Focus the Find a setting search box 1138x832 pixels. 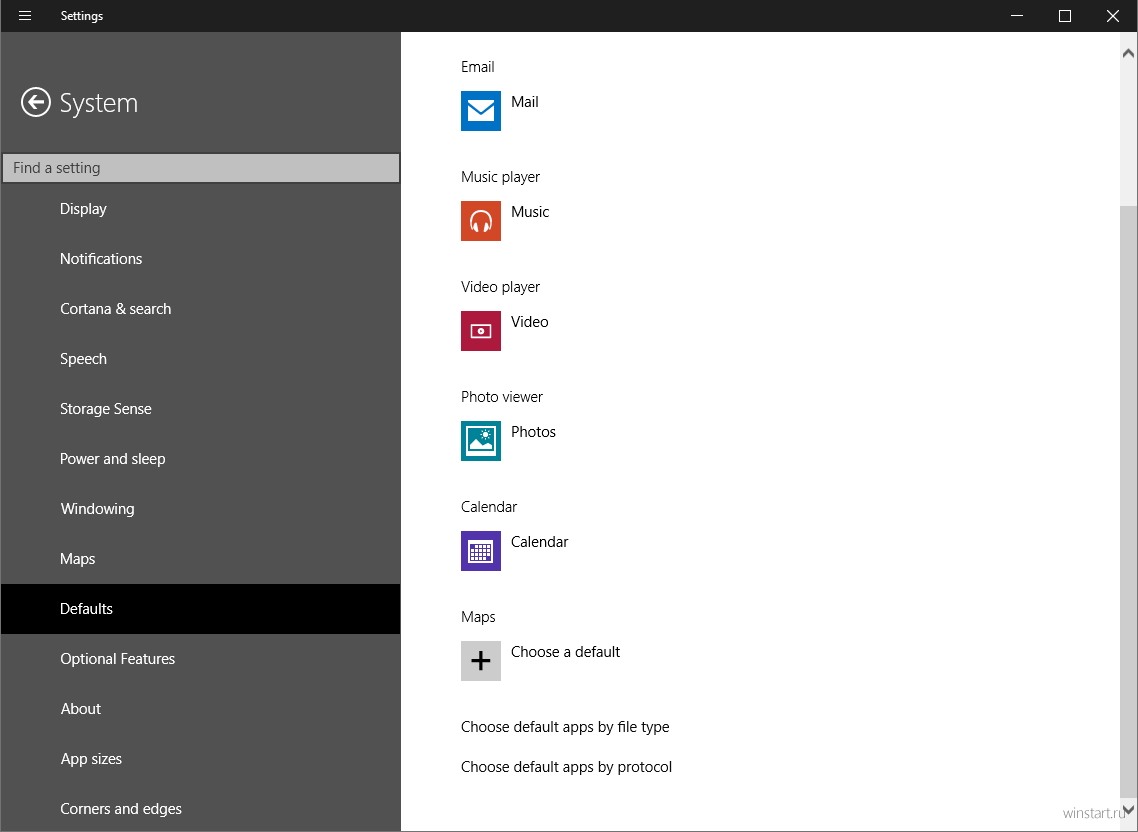201,168
